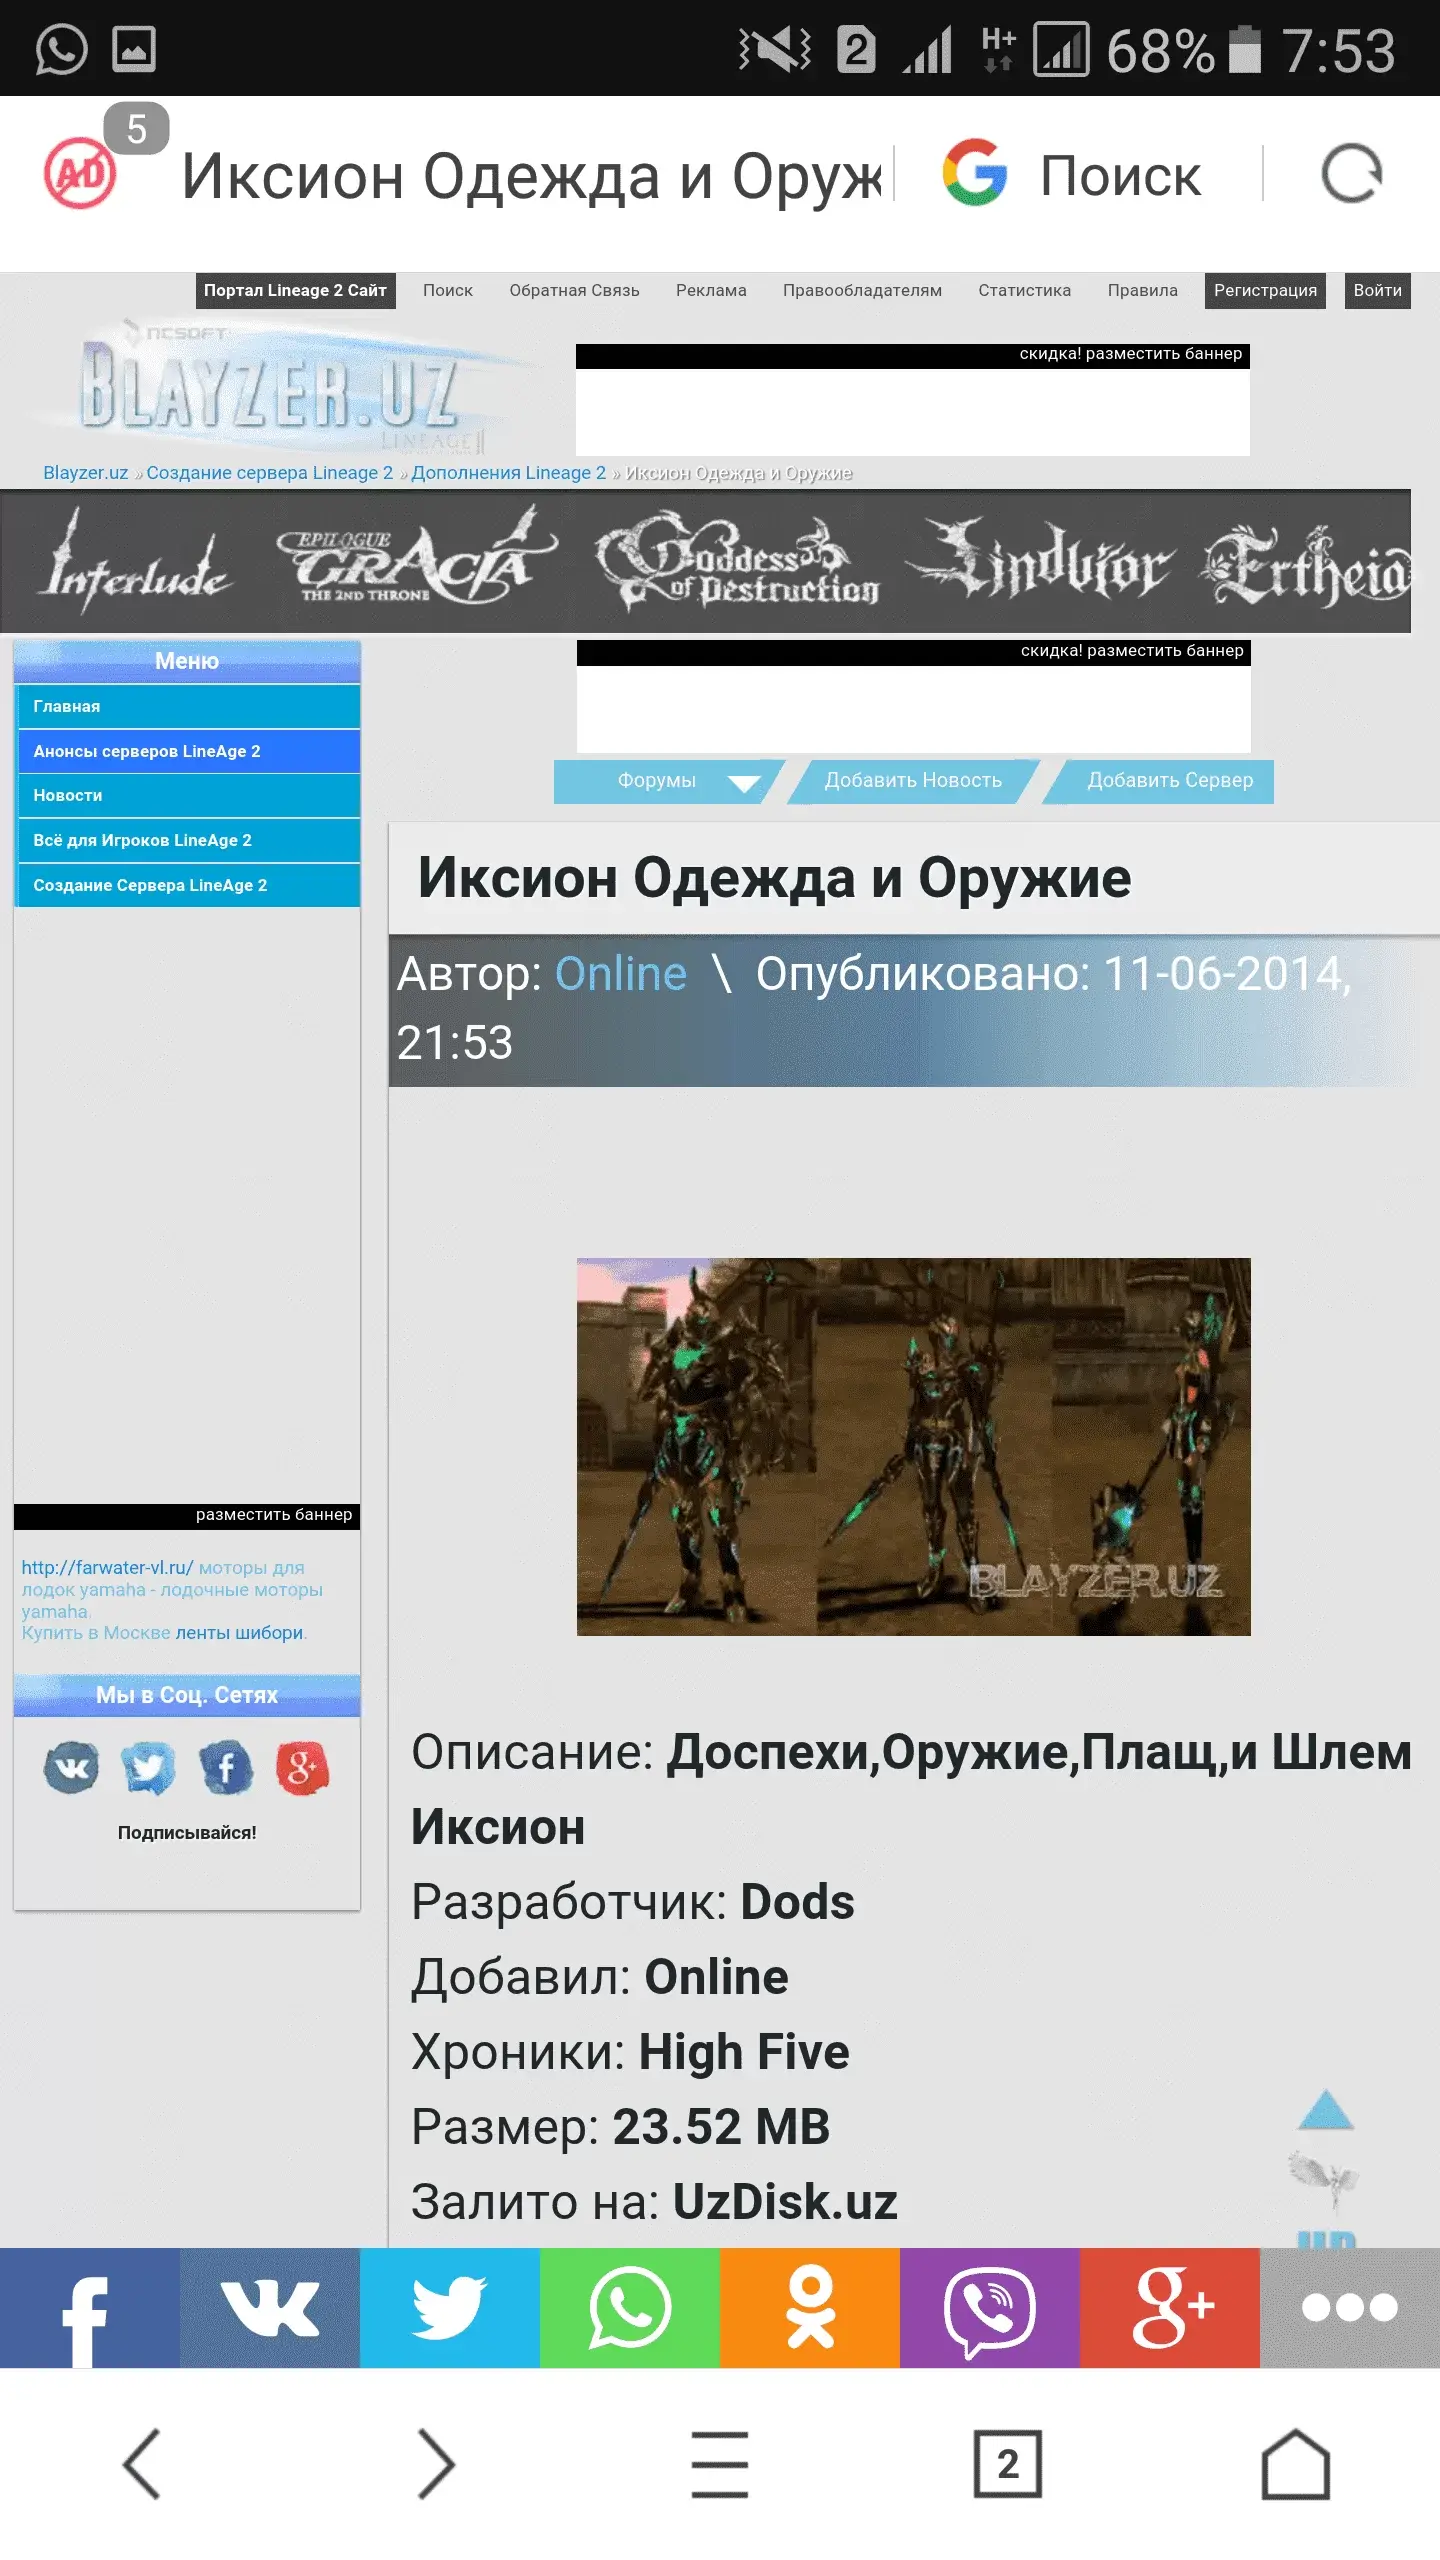Open ленты шибори link
Image resolution: width=1440 pixels, height=2560 pixels.
[x=239, y=1633]
